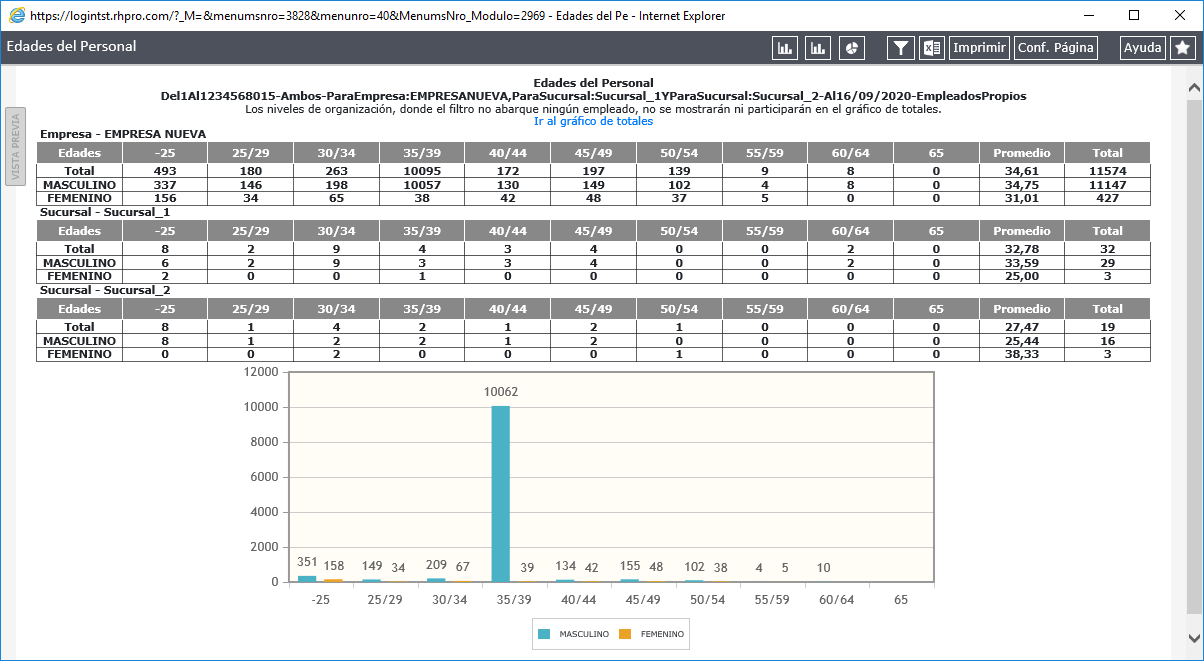Click the Edades header in the Sucursal_2 table
1204x661 pixels.
(x=79, y=309)
